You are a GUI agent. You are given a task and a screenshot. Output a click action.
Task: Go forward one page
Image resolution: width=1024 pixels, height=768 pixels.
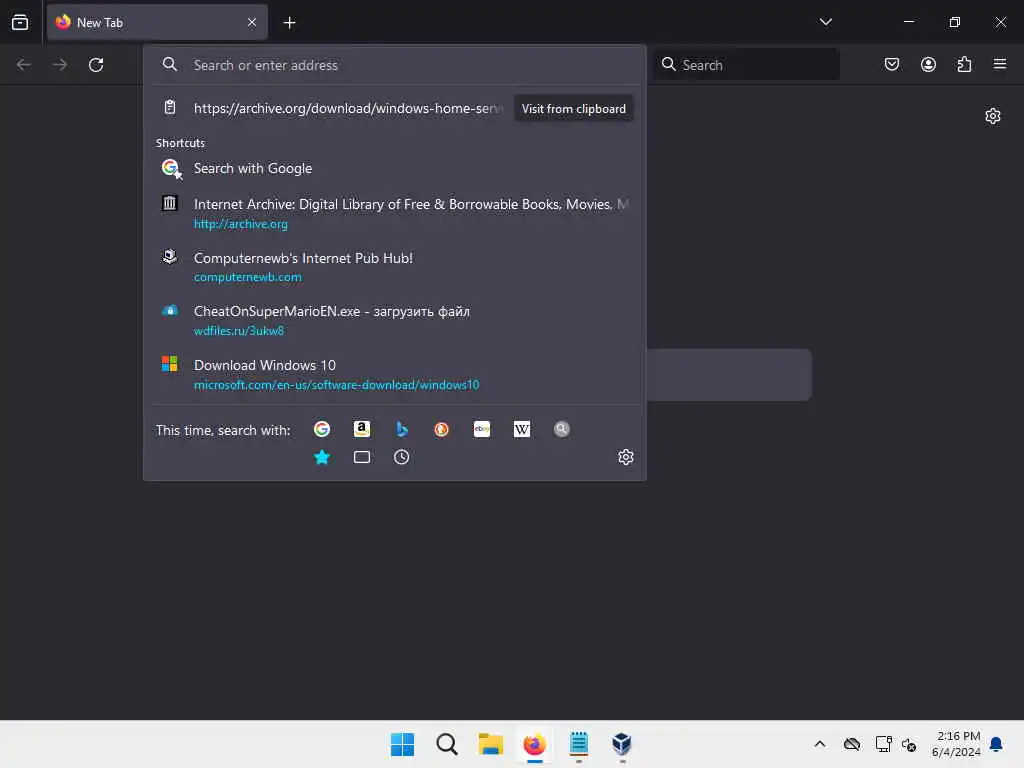60,65
